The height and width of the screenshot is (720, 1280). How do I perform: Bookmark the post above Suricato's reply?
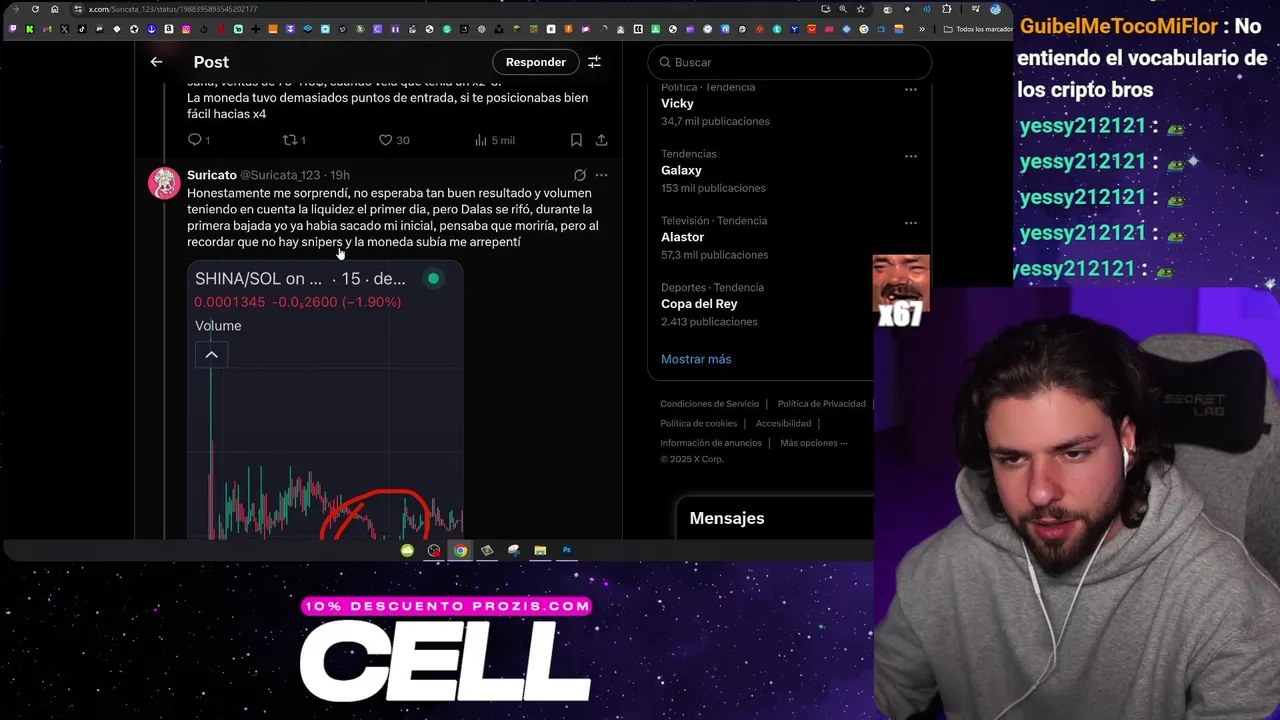[x=576, y=140]
